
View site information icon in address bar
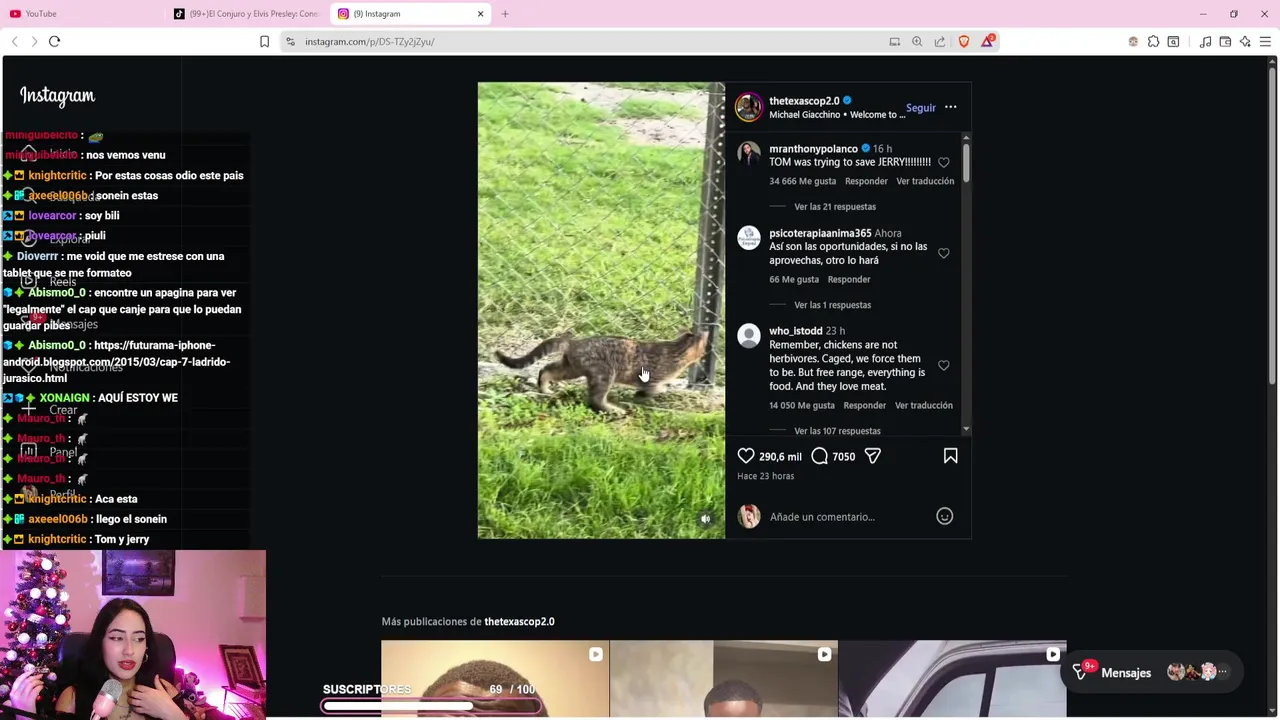(x=290, y=41)
